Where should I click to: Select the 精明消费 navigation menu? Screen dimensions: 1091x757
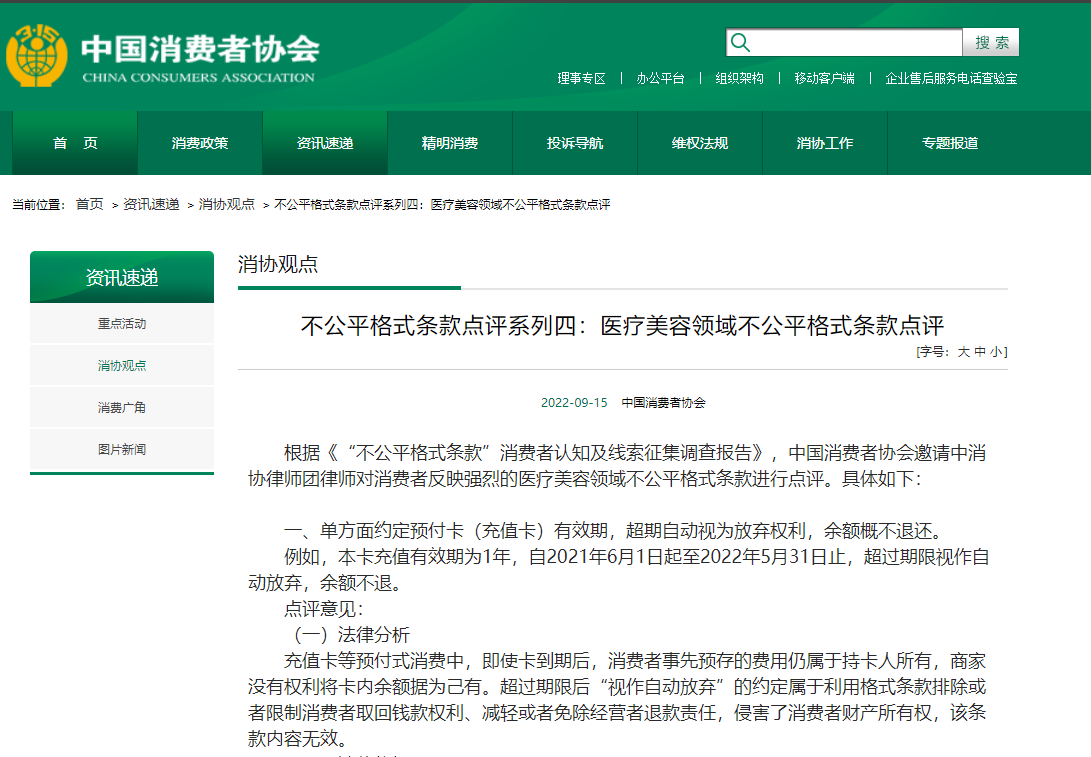coord(449,143)
